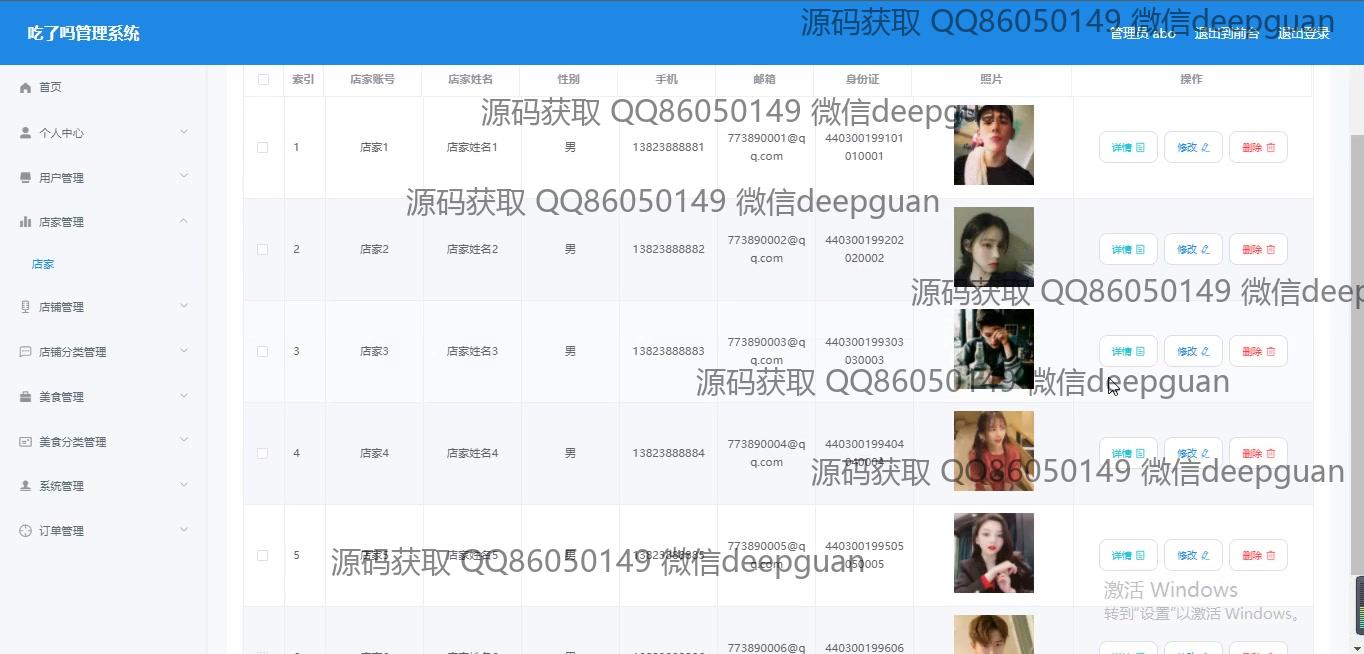The height and width of the screenshot is (654, 1364).
Task: Click the briefcase icon beside 美食管理
Action: tap(26, 397)
